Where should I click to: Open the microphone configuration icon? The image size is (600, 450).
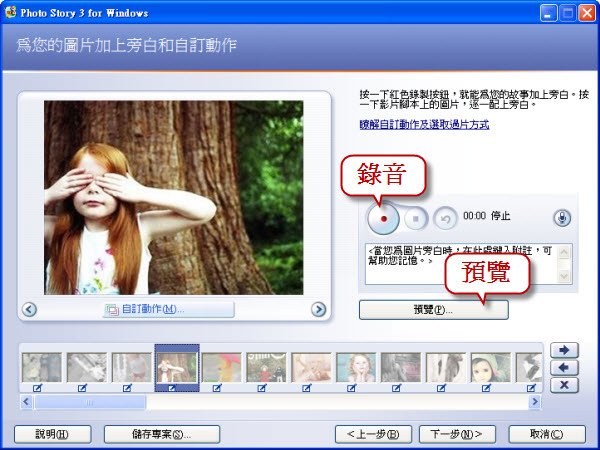562,218
